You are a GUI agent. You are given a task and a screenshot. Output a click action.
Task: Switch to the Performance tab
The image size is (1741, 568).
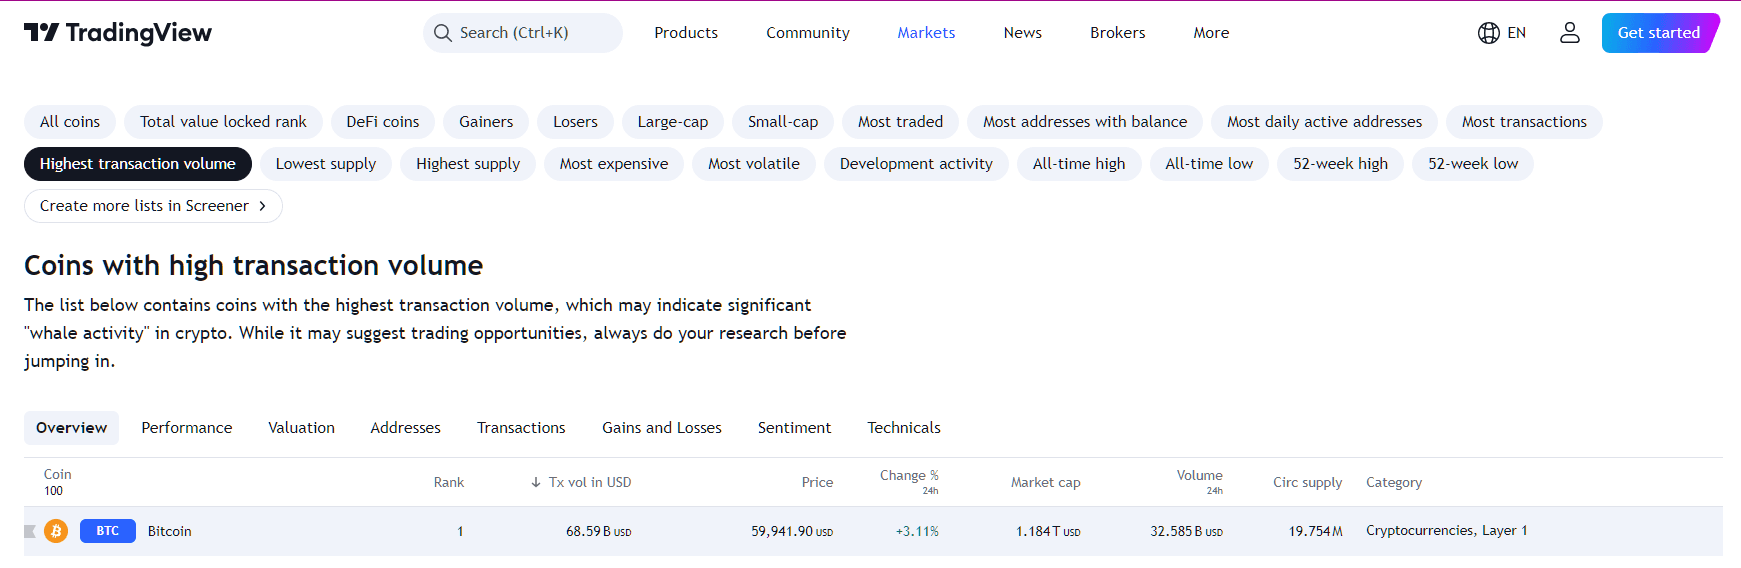point(187,428)
